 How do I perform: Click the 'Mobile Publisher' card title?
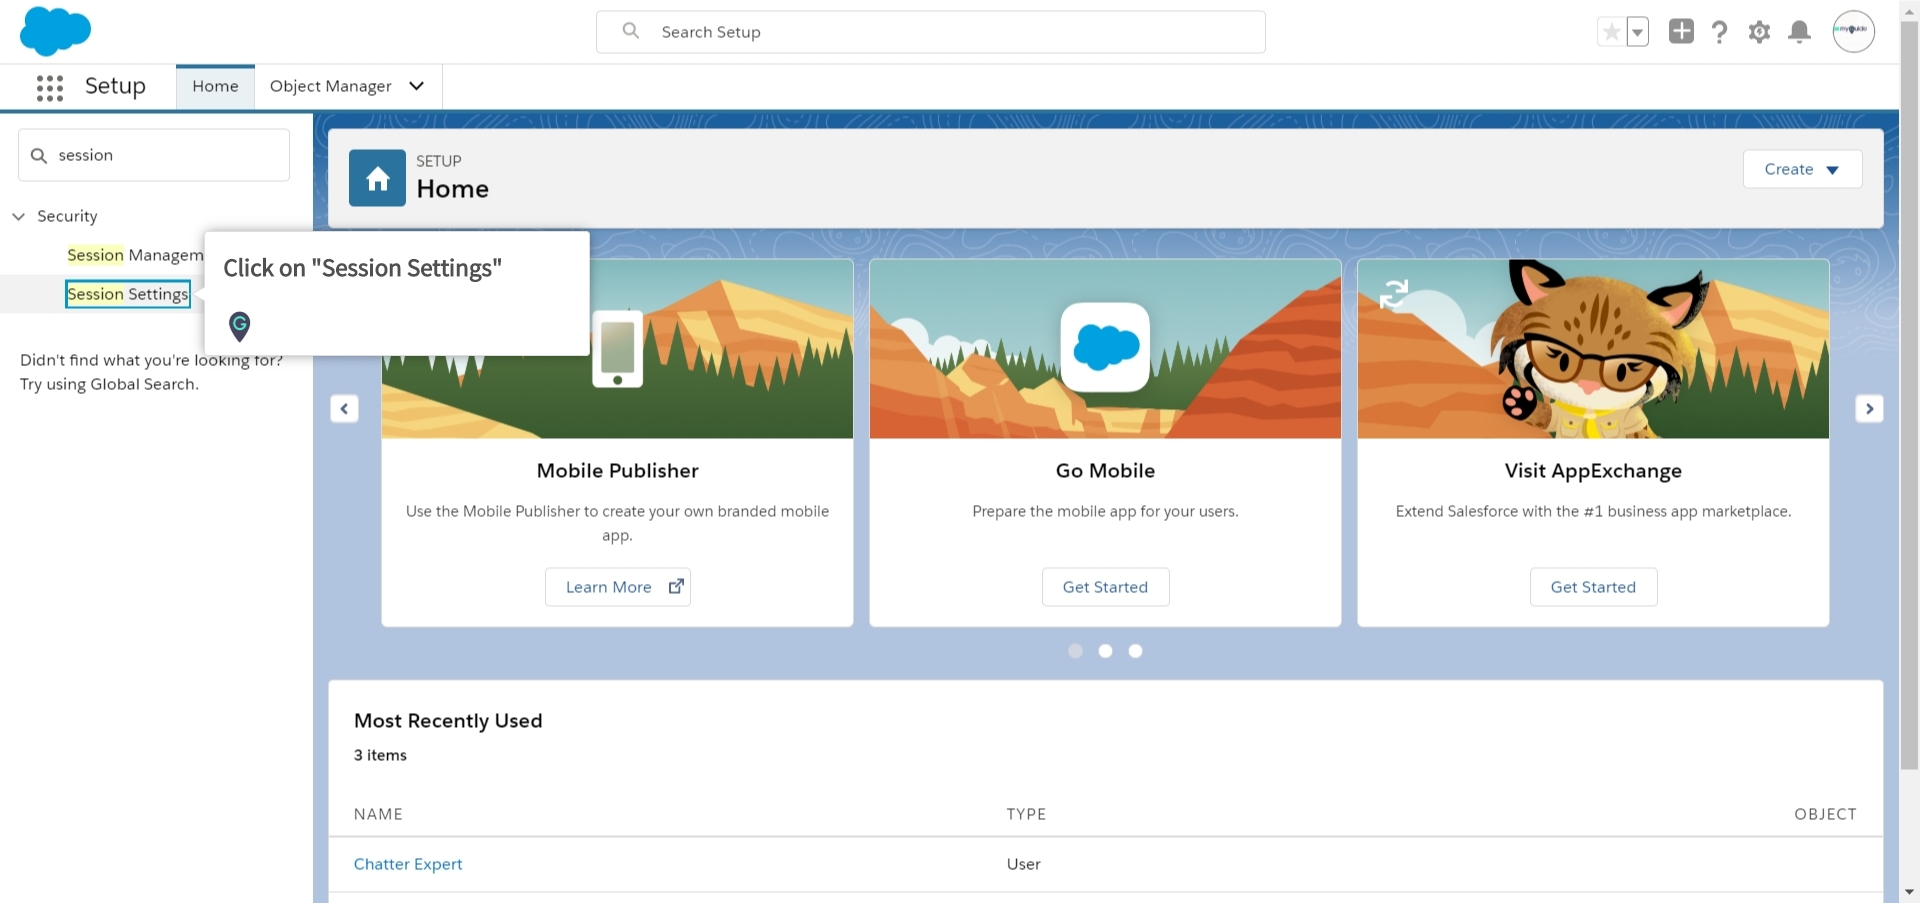pos(617,471)
